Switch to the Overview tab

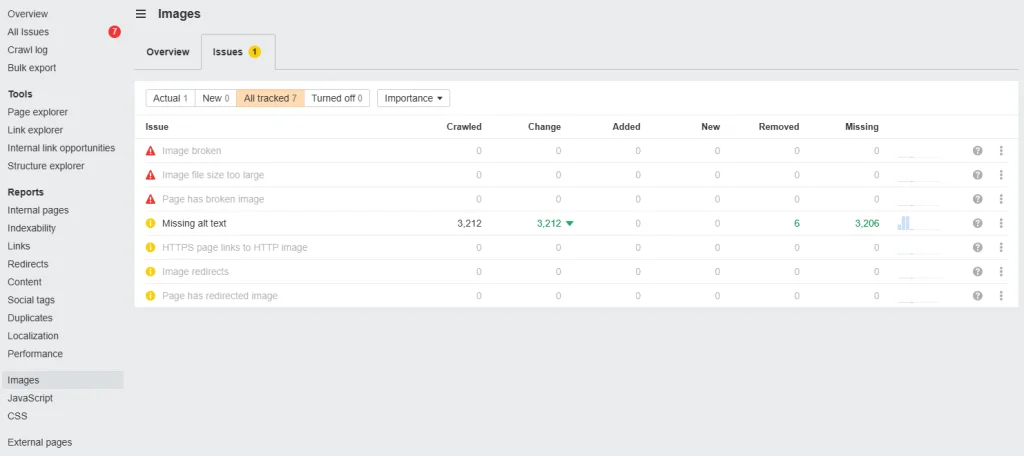(167, 51)
